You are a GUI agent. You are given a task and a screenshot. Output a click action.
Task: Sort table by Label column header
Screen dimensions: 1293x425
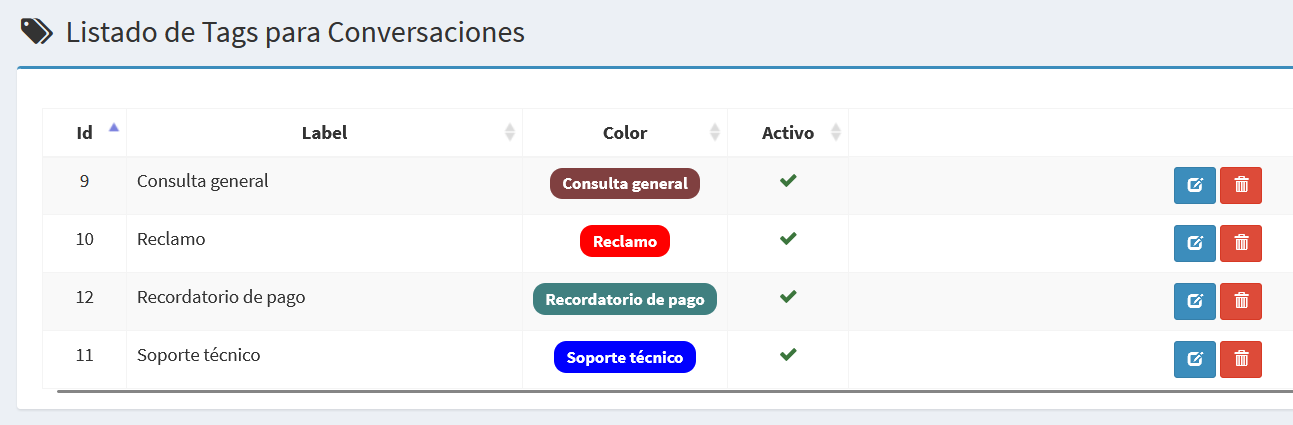click(324, 133)
